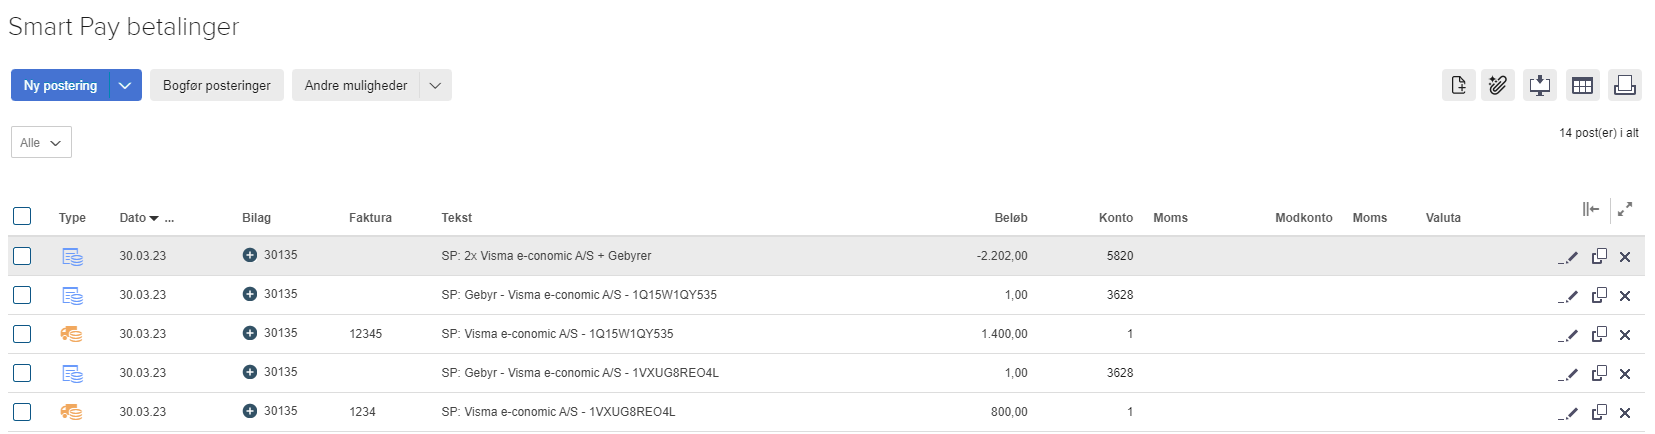Edit the 2.202,00 entry with pencil icon

click(x=1568, y=257)
